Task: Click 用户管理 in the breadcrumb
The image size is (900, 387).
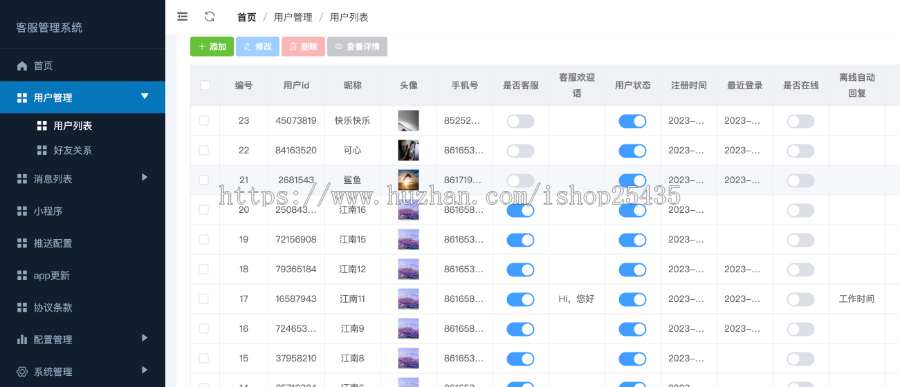Action: (293, 17)
